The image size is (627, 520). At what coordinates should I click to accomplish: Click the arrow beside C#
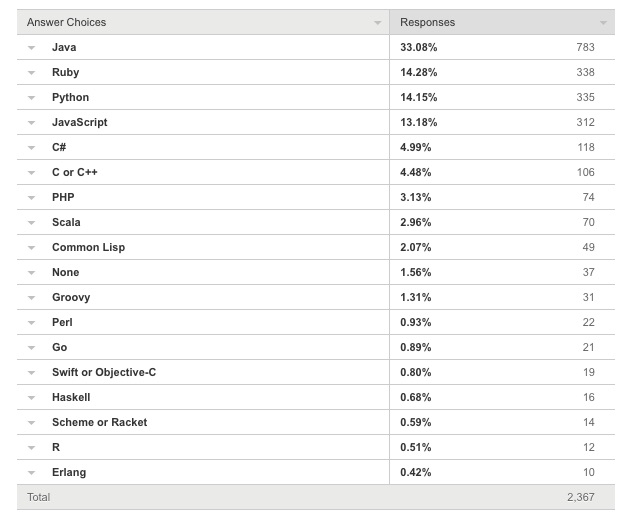pyautogui.click(x=31, y=148)
